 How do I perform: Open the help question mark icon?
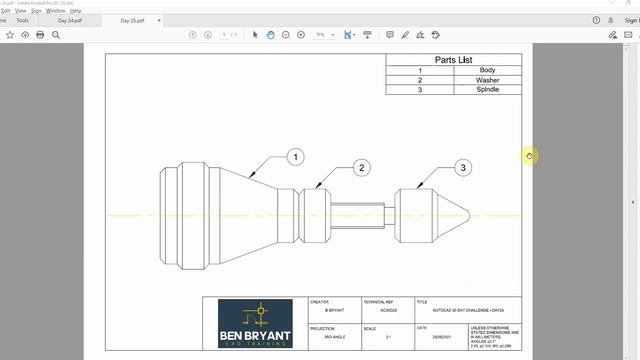[x=596, y=20]
